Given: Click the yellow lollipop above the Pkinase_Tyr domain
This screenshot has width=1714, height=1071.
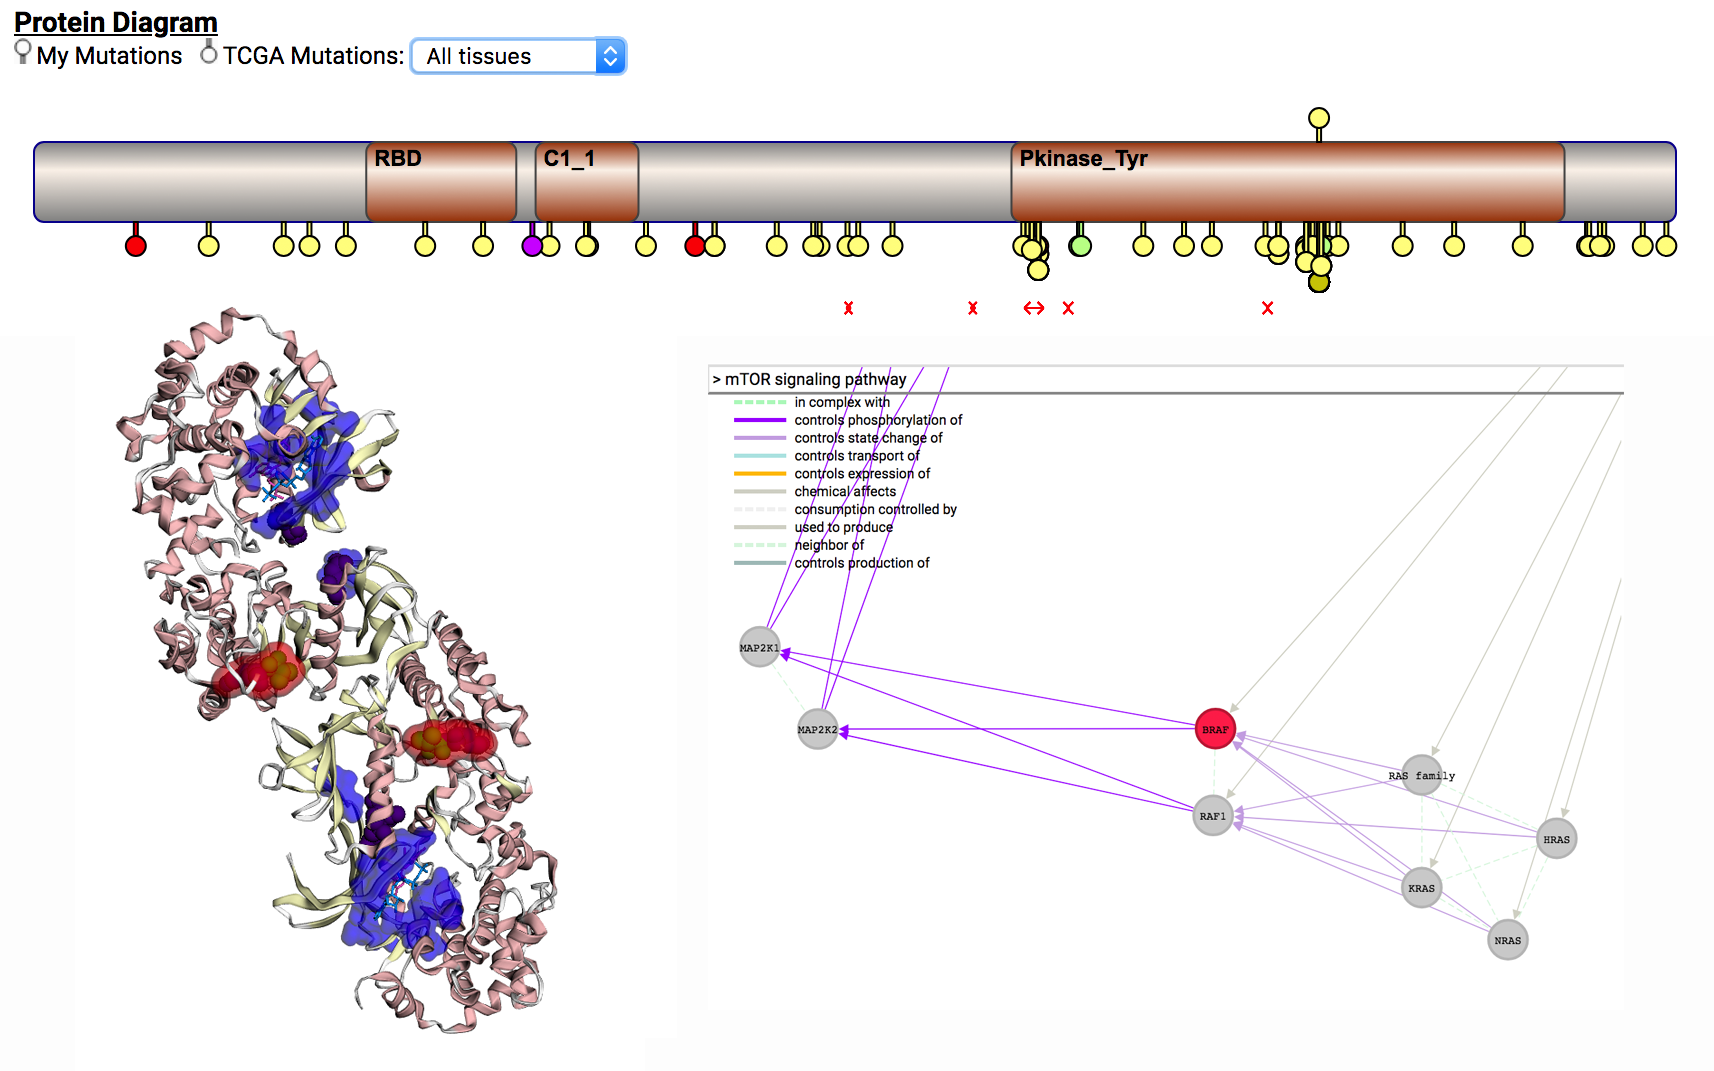Looking at the screenshot, I should (x=1319, y=118).
